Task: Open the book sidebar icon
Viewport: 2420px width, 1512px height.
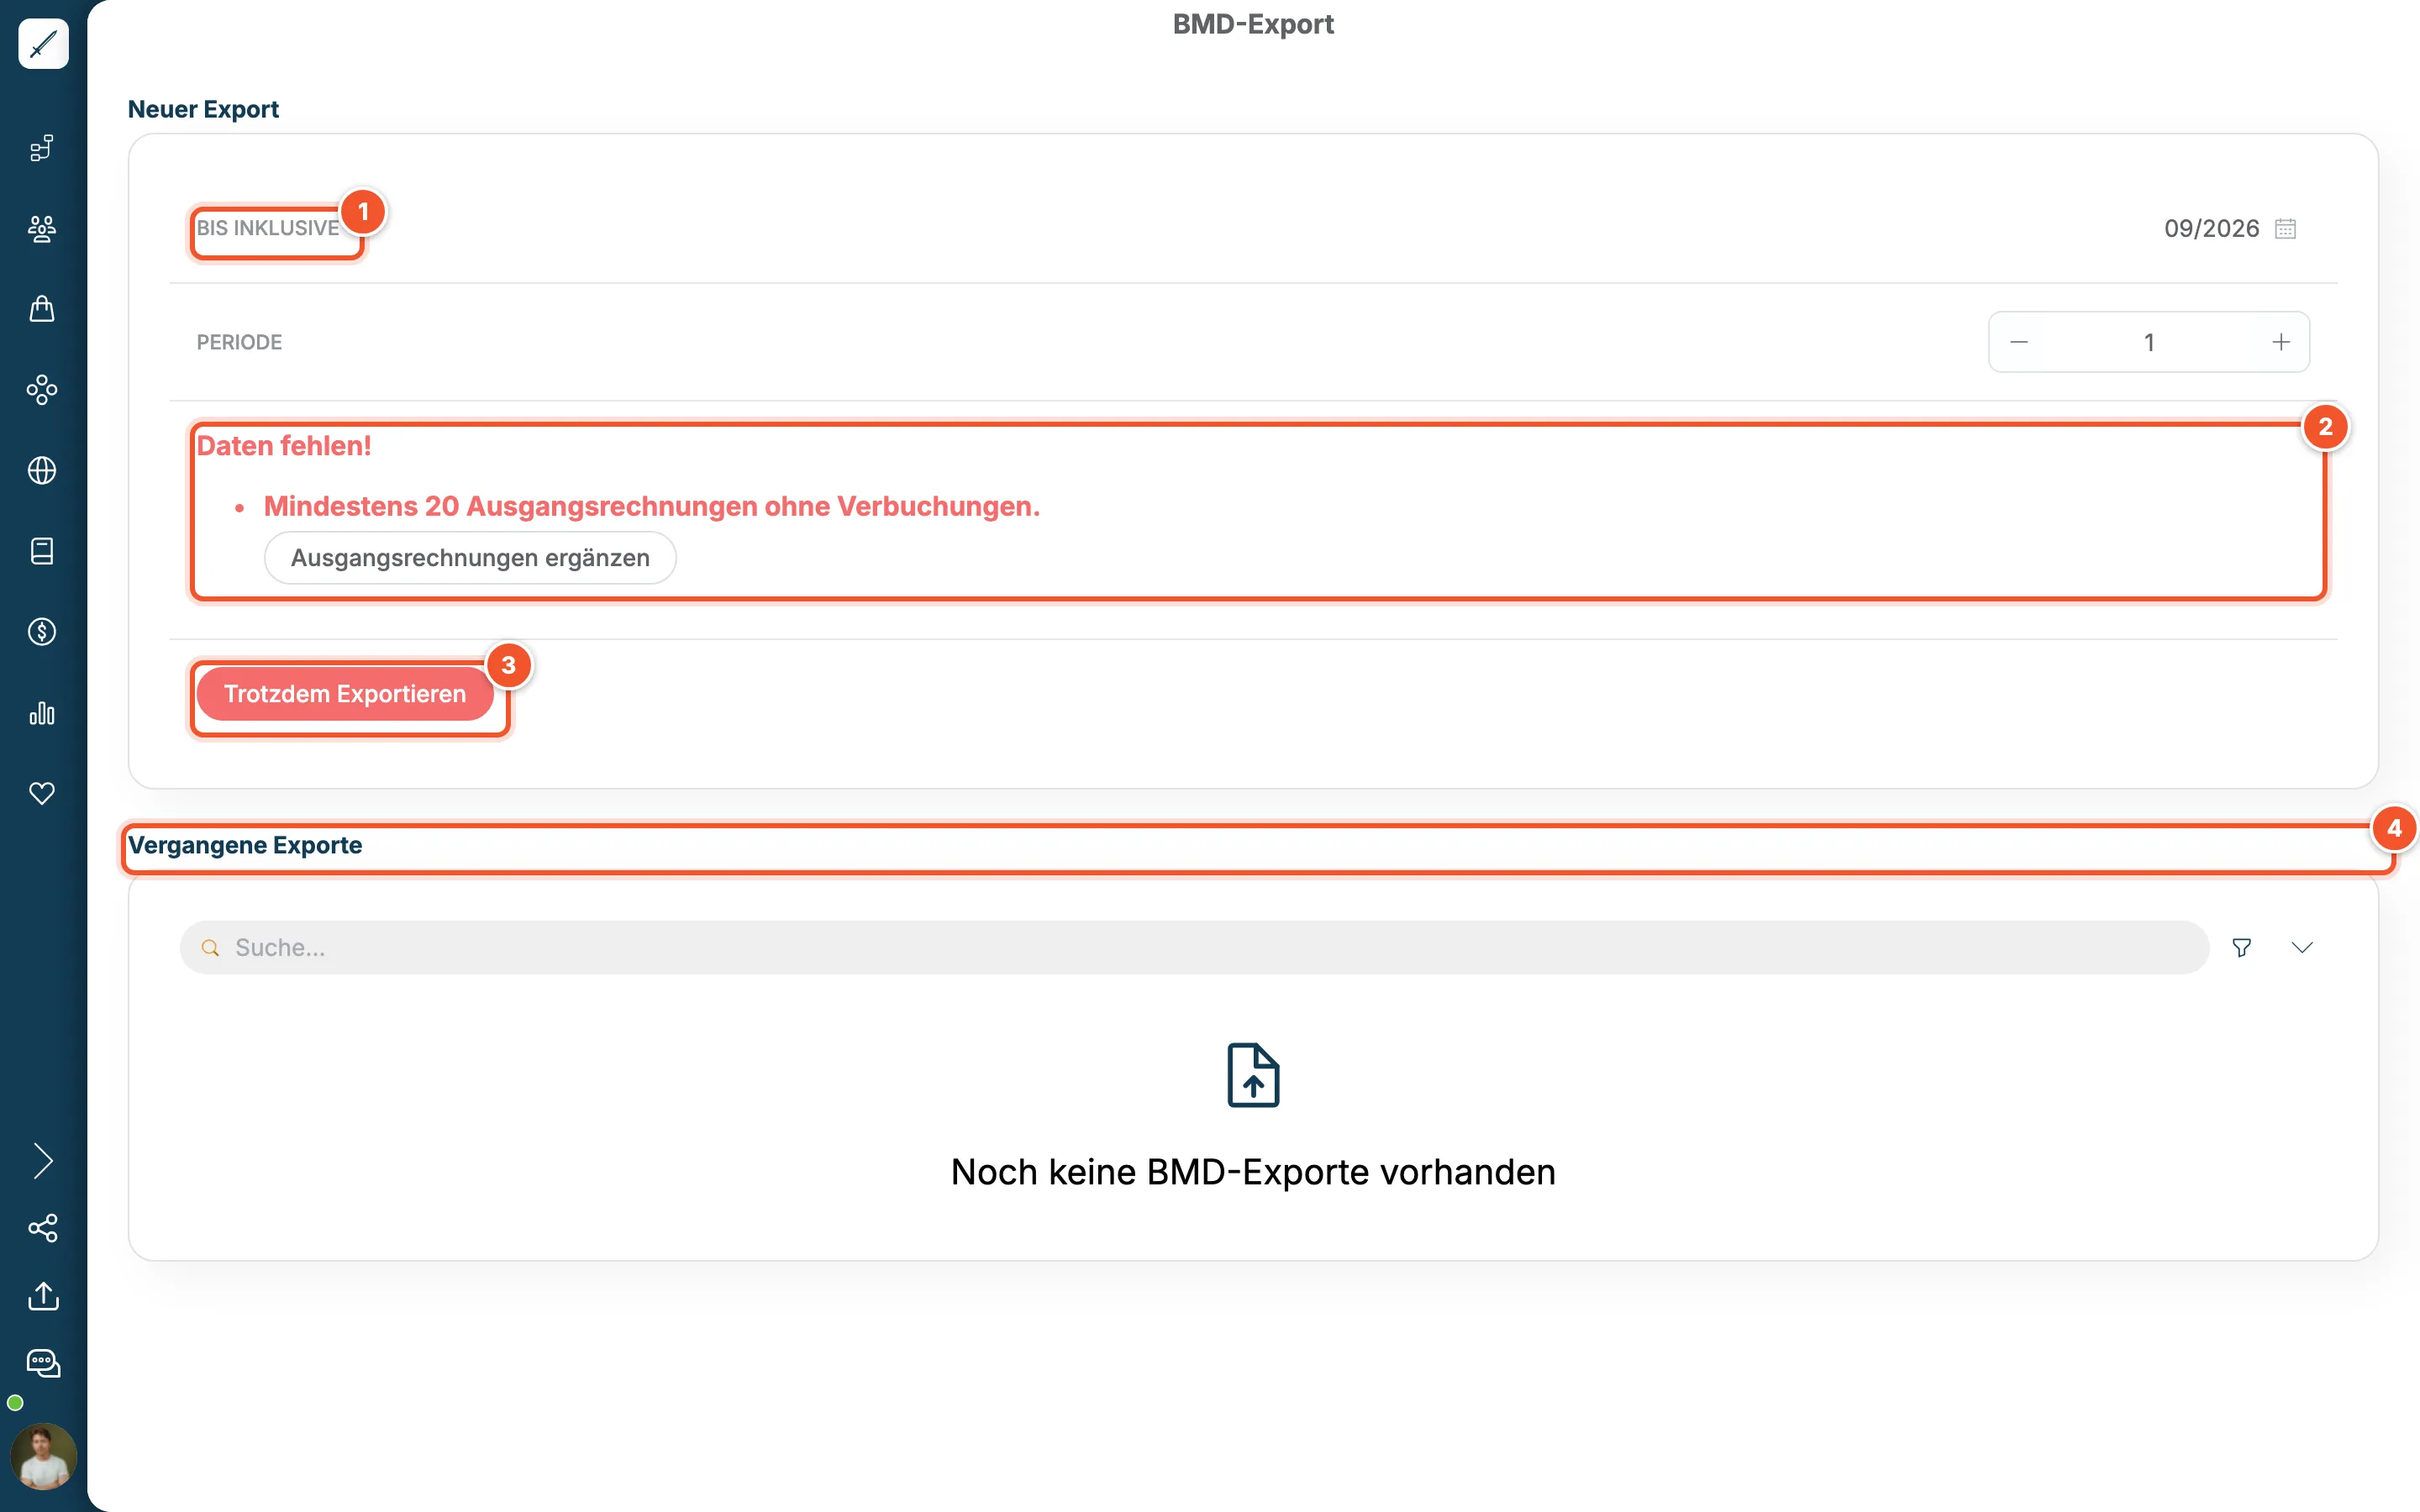Action: [42, 551]
